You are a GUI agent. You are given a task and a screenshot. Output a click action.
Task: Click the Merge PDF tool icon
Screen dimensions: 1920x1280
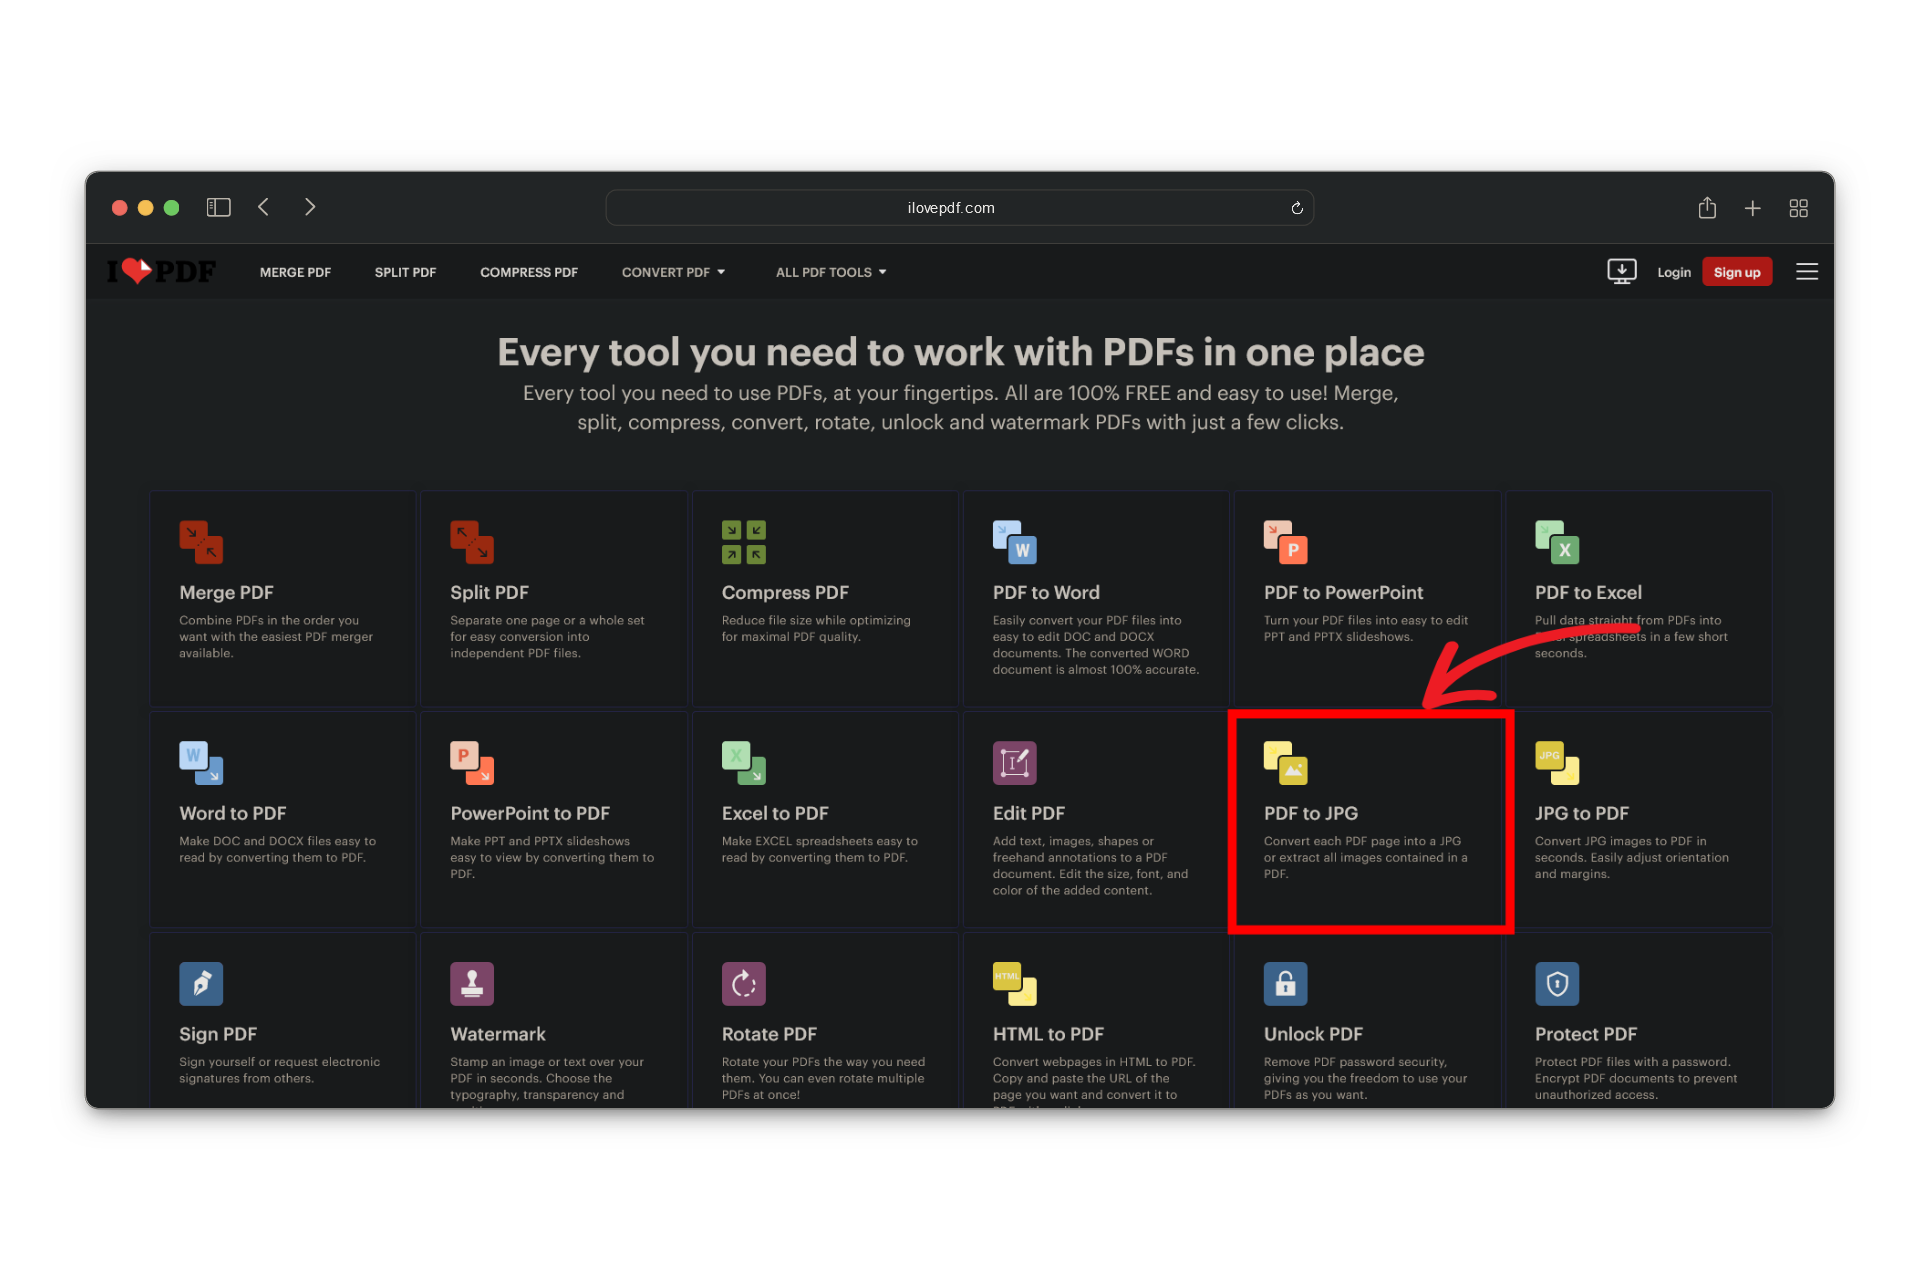[x=201, y=542]
